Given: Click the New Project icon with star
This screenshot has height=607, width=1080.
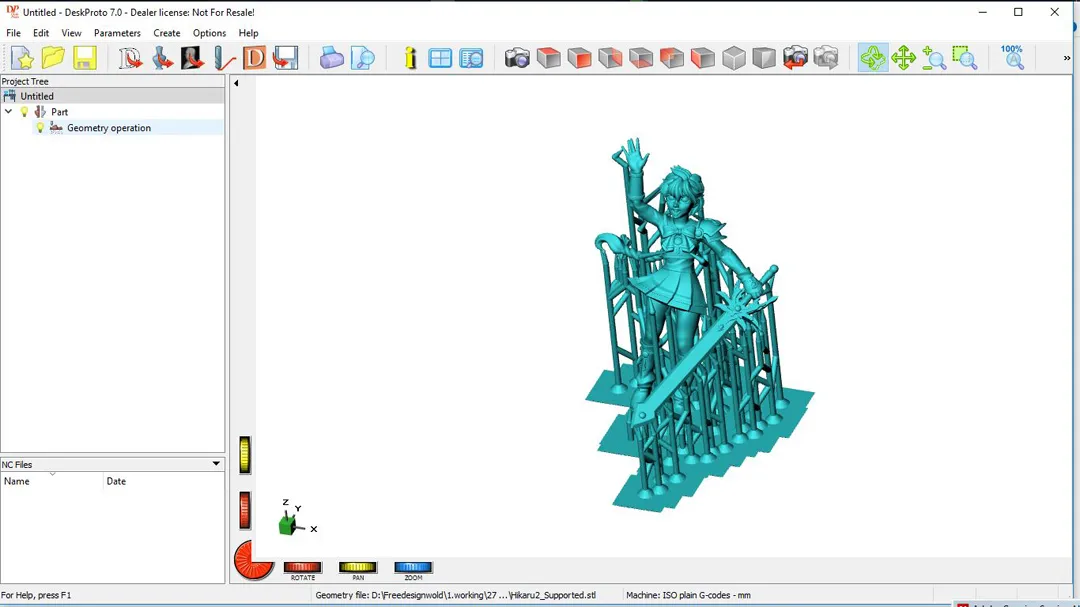Looking at the screenshot, I should tap(22, 58).
